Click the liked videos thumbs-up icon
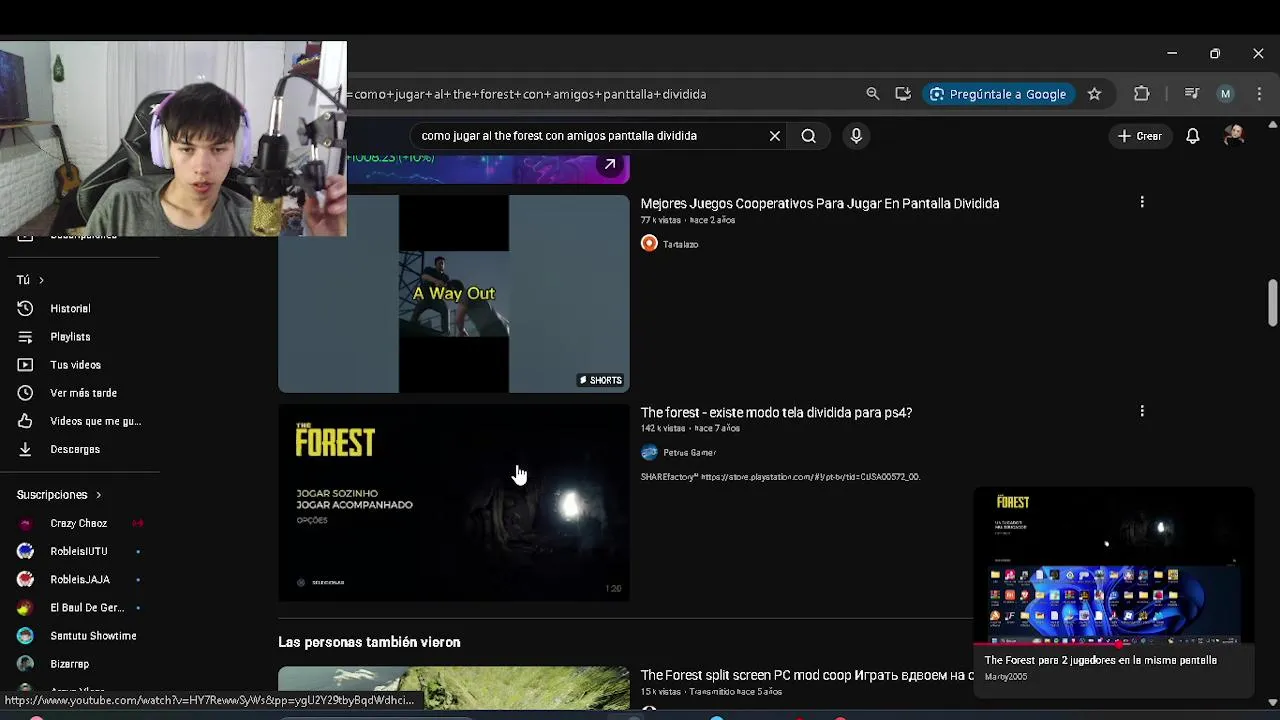 click(26, 421)
